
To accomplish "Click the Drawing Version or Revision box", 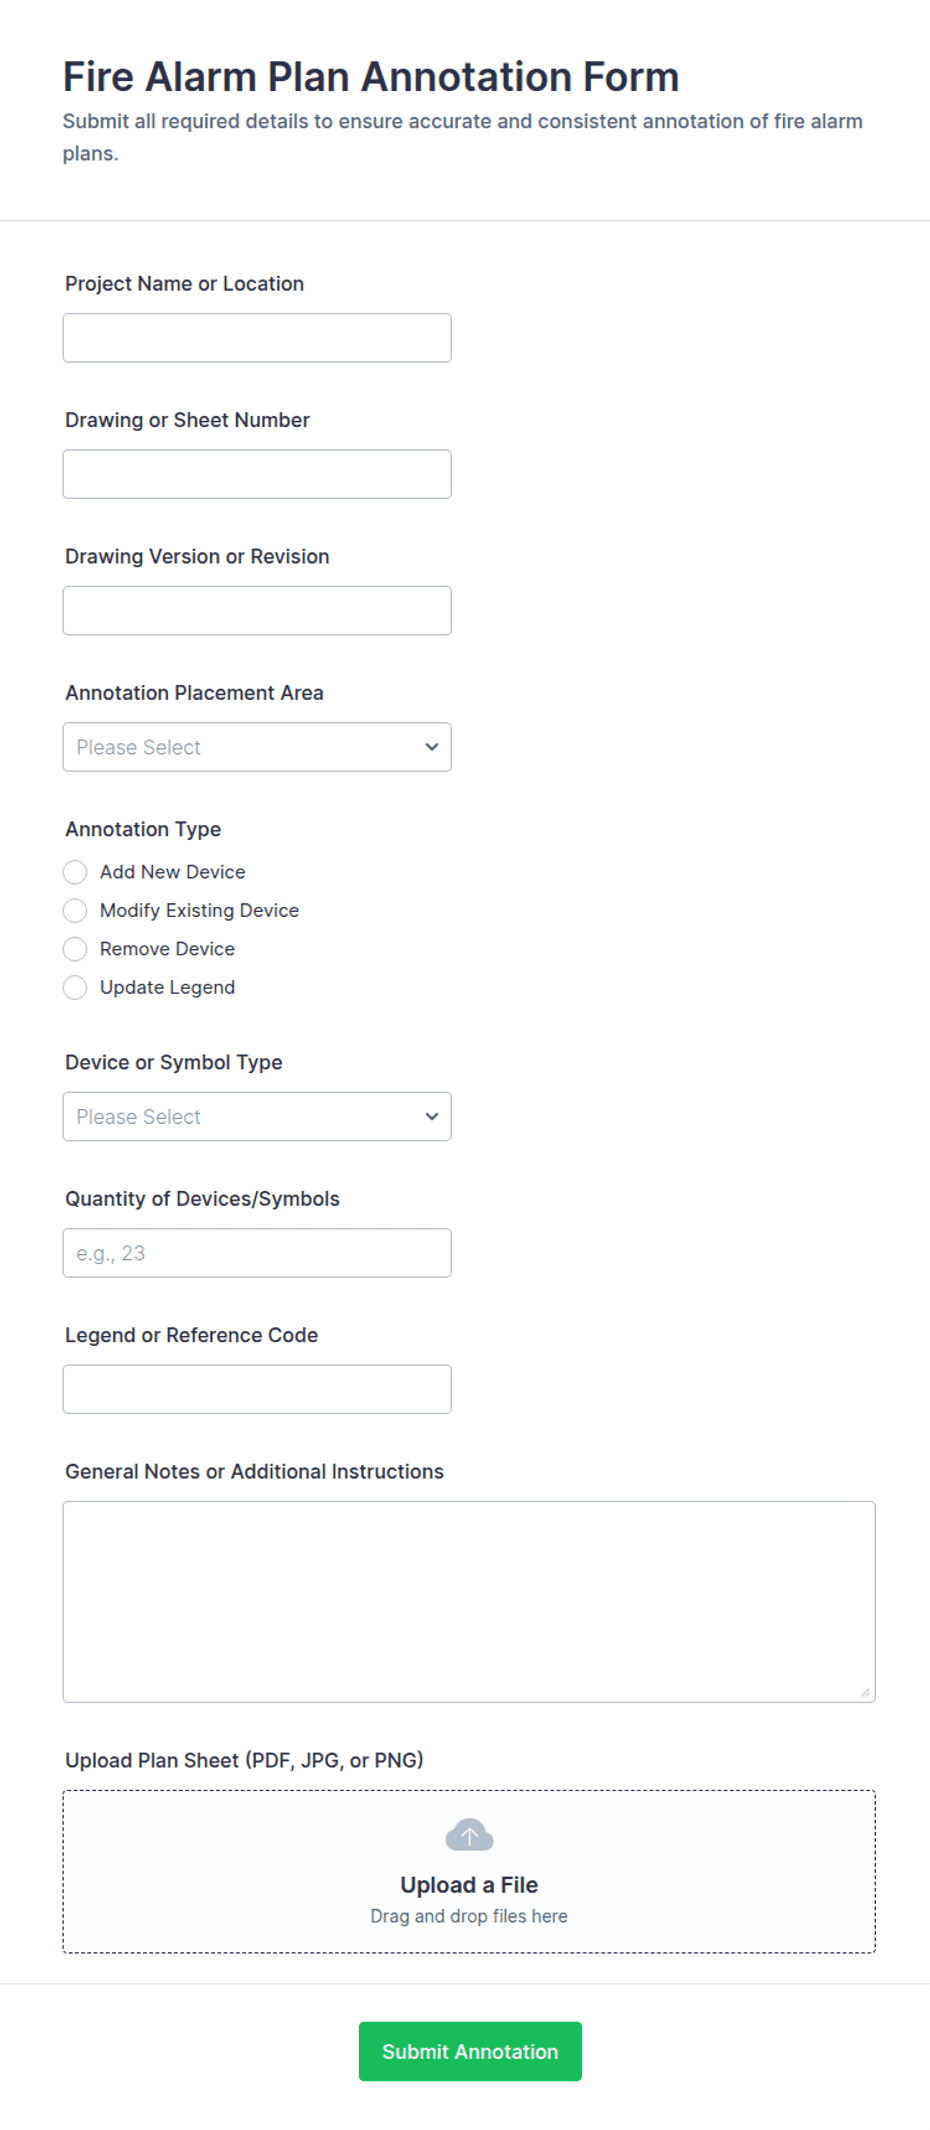I will coord(256,609).
